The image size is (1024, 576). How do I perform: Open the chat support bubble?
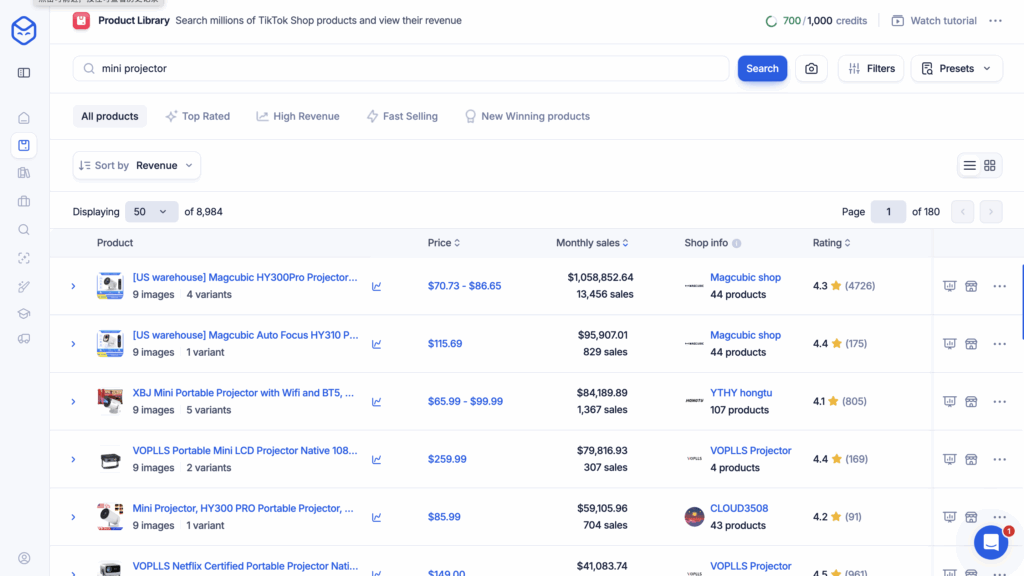click(991, 541)
